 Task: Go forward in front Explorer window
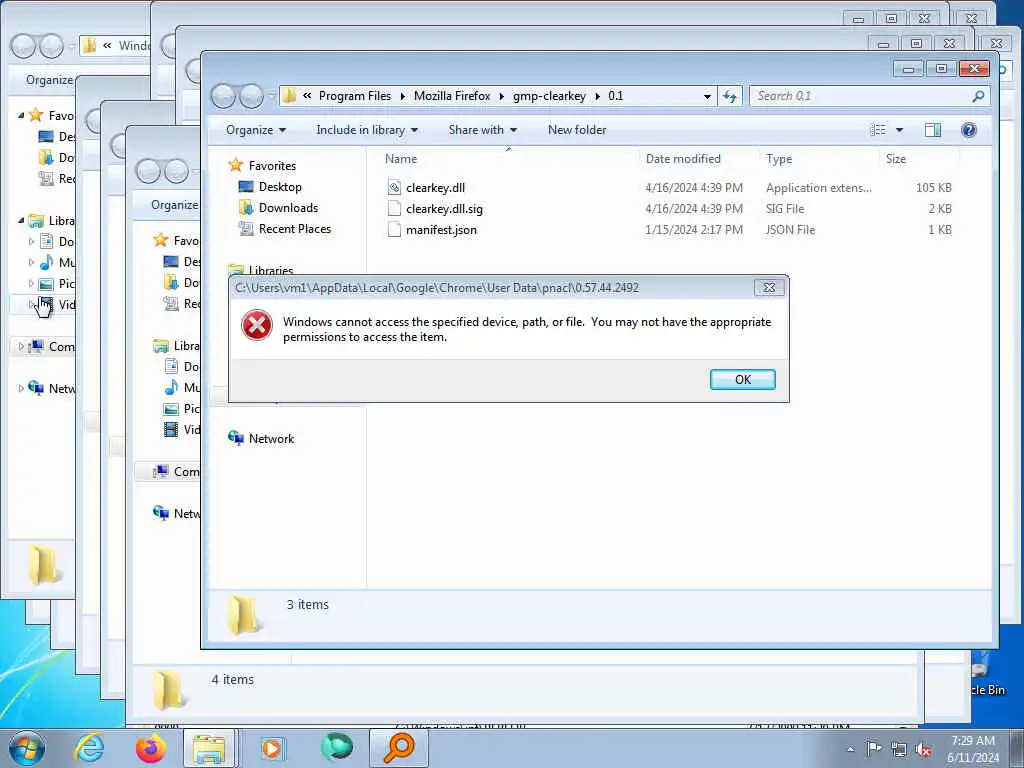click(x=251, y=97)
